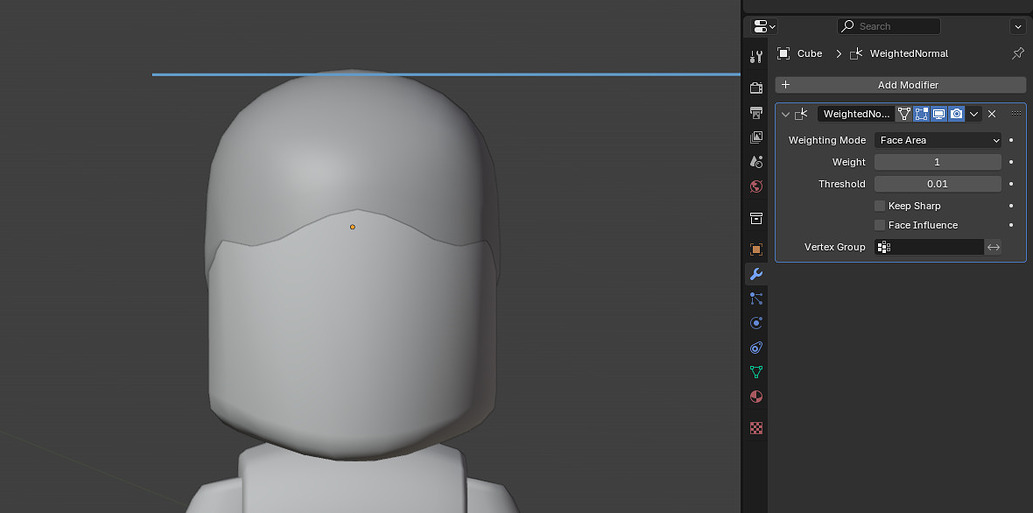Click the Add Modifier button
The height and width of the screenshot is (513, 1033).
coord(900,85)
